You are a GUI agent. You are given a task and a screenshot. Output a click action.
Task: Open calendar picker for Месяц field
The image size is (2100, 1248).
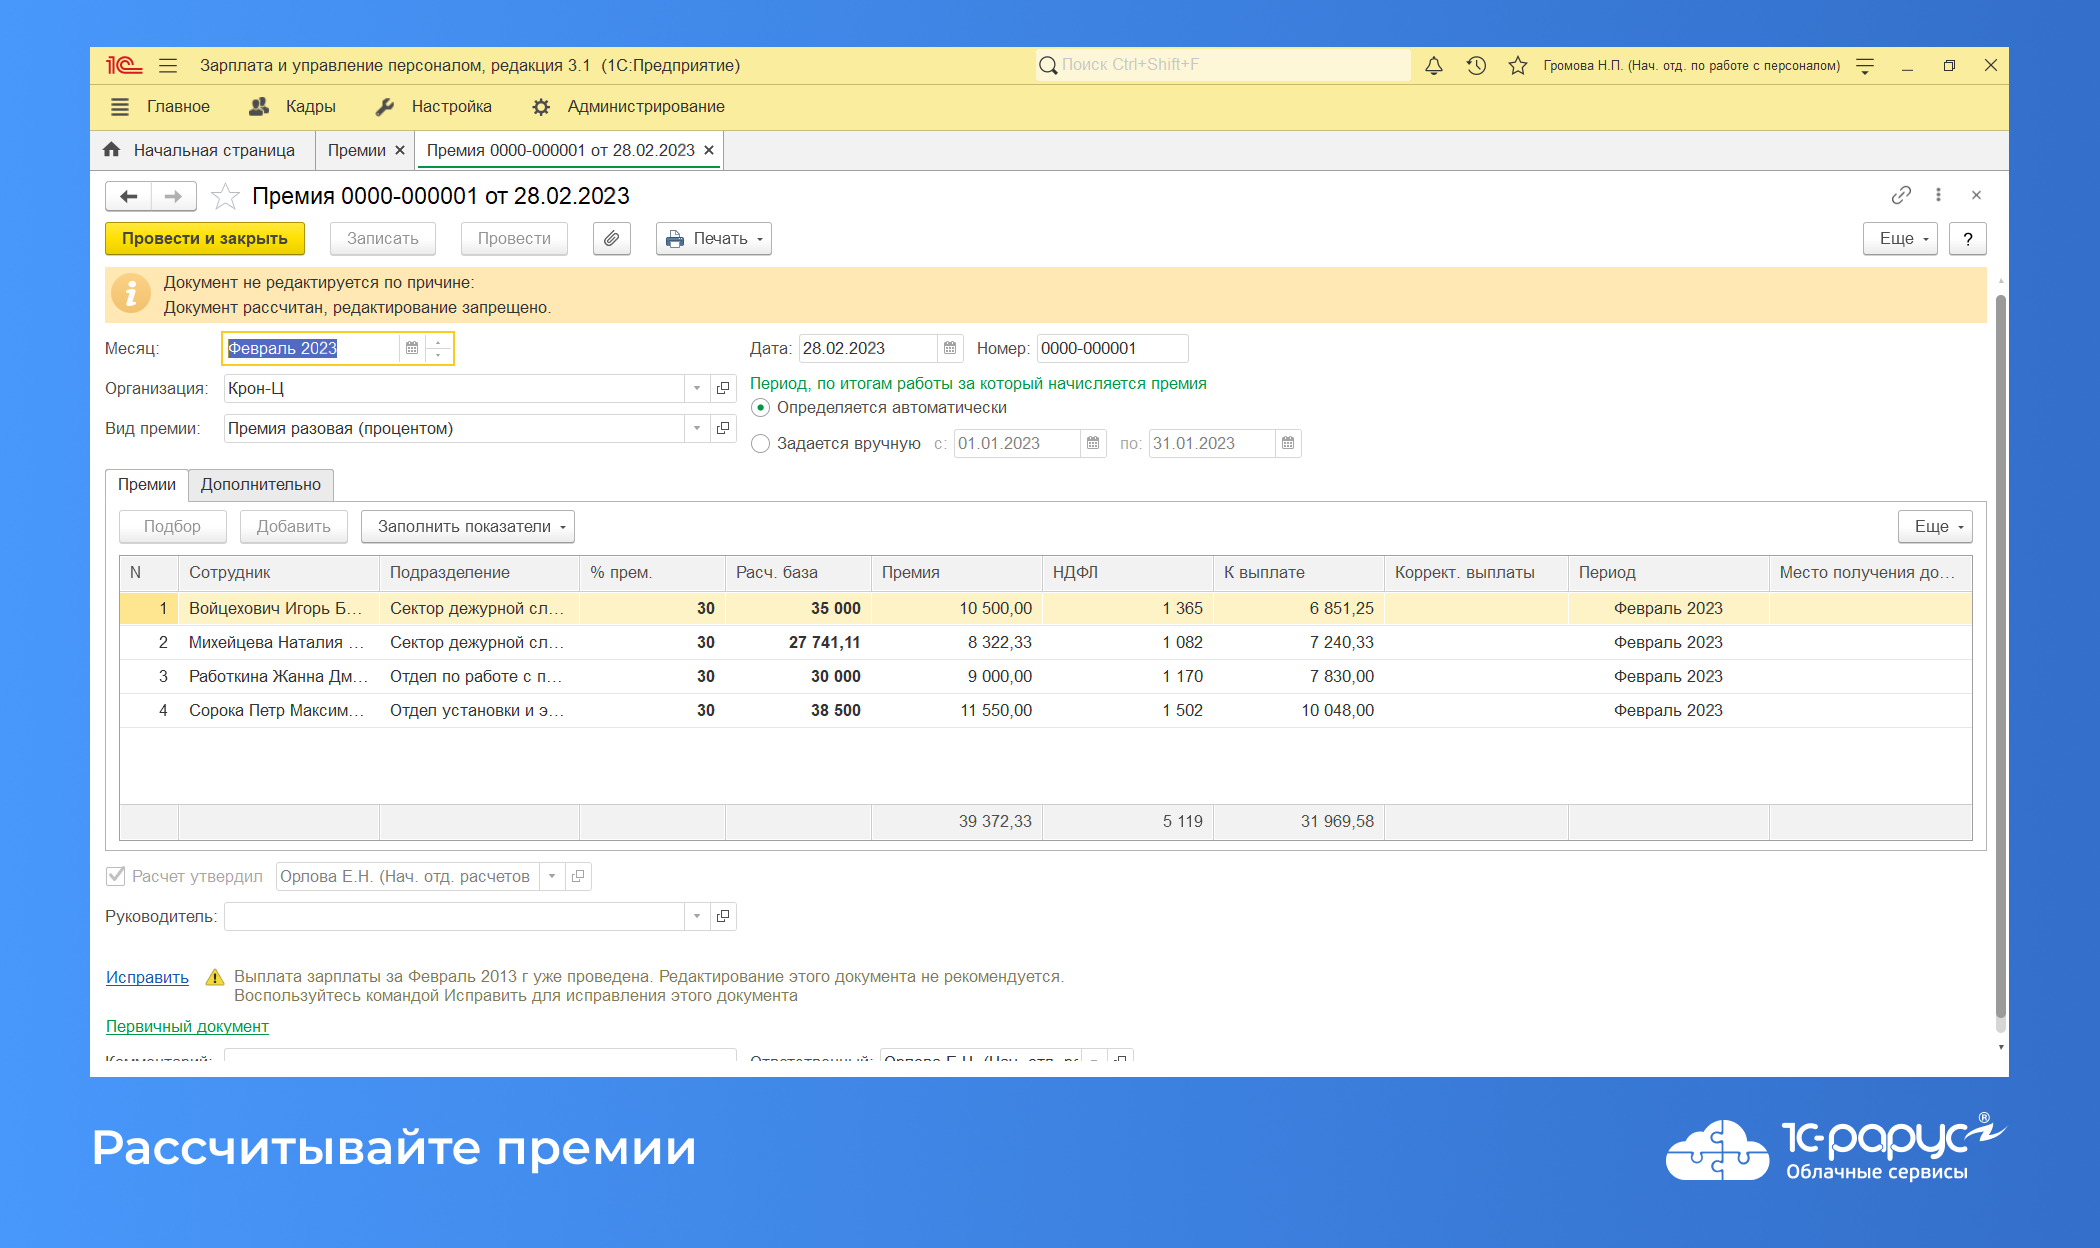pyautogui.click(x=412, y=348)
